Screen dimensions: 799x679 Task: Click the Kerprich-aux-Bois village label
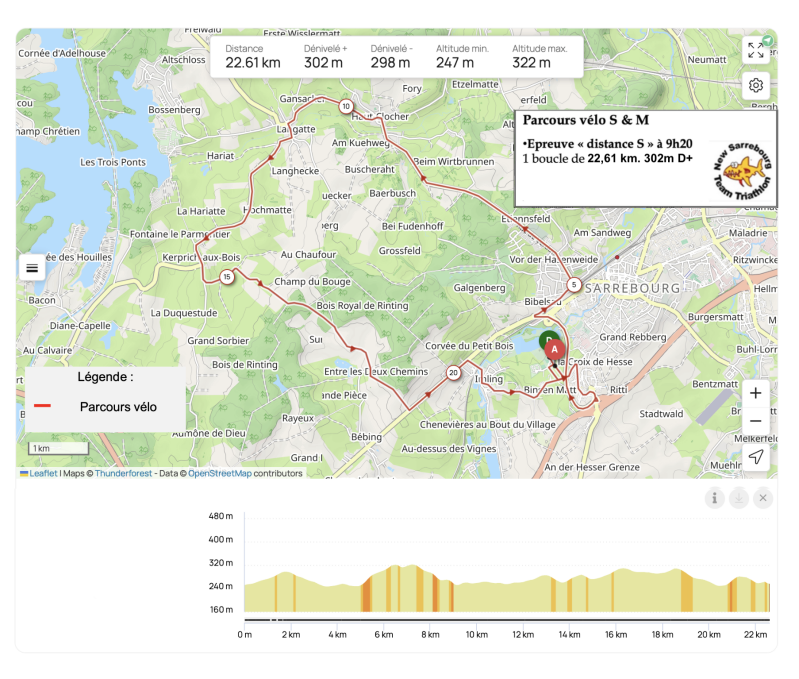pyautogui.click(x=201, y=257)
